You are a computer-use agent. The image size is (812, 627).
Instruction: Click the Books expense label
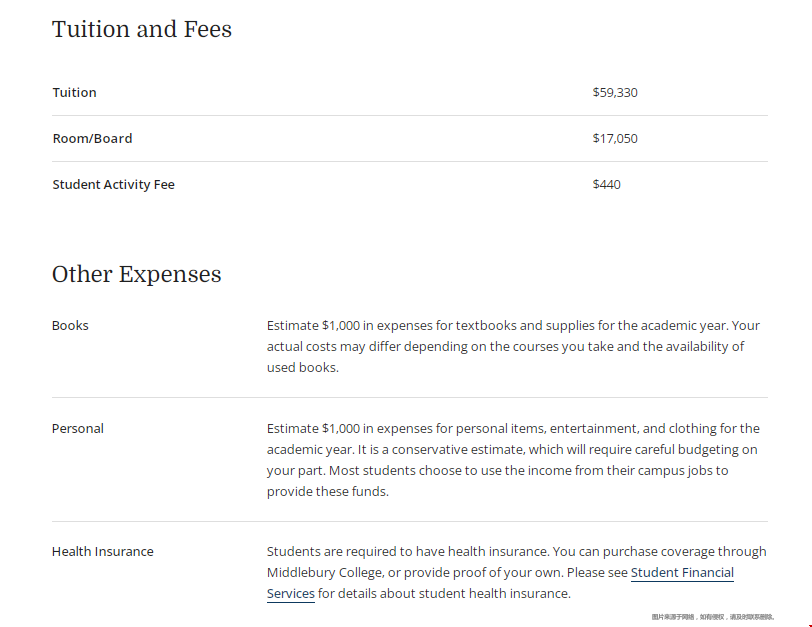tap(70, 326)
